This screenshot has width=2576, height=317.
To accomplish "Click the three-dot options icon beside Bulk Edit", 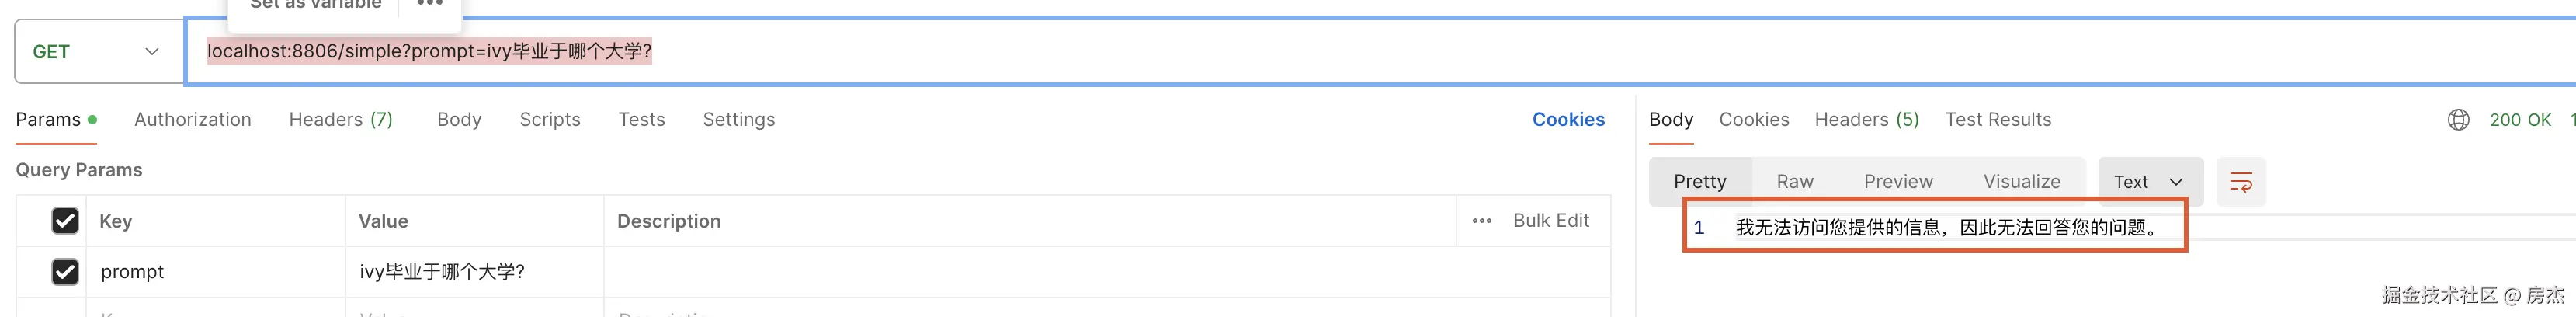I will (x=1481, y=221).
